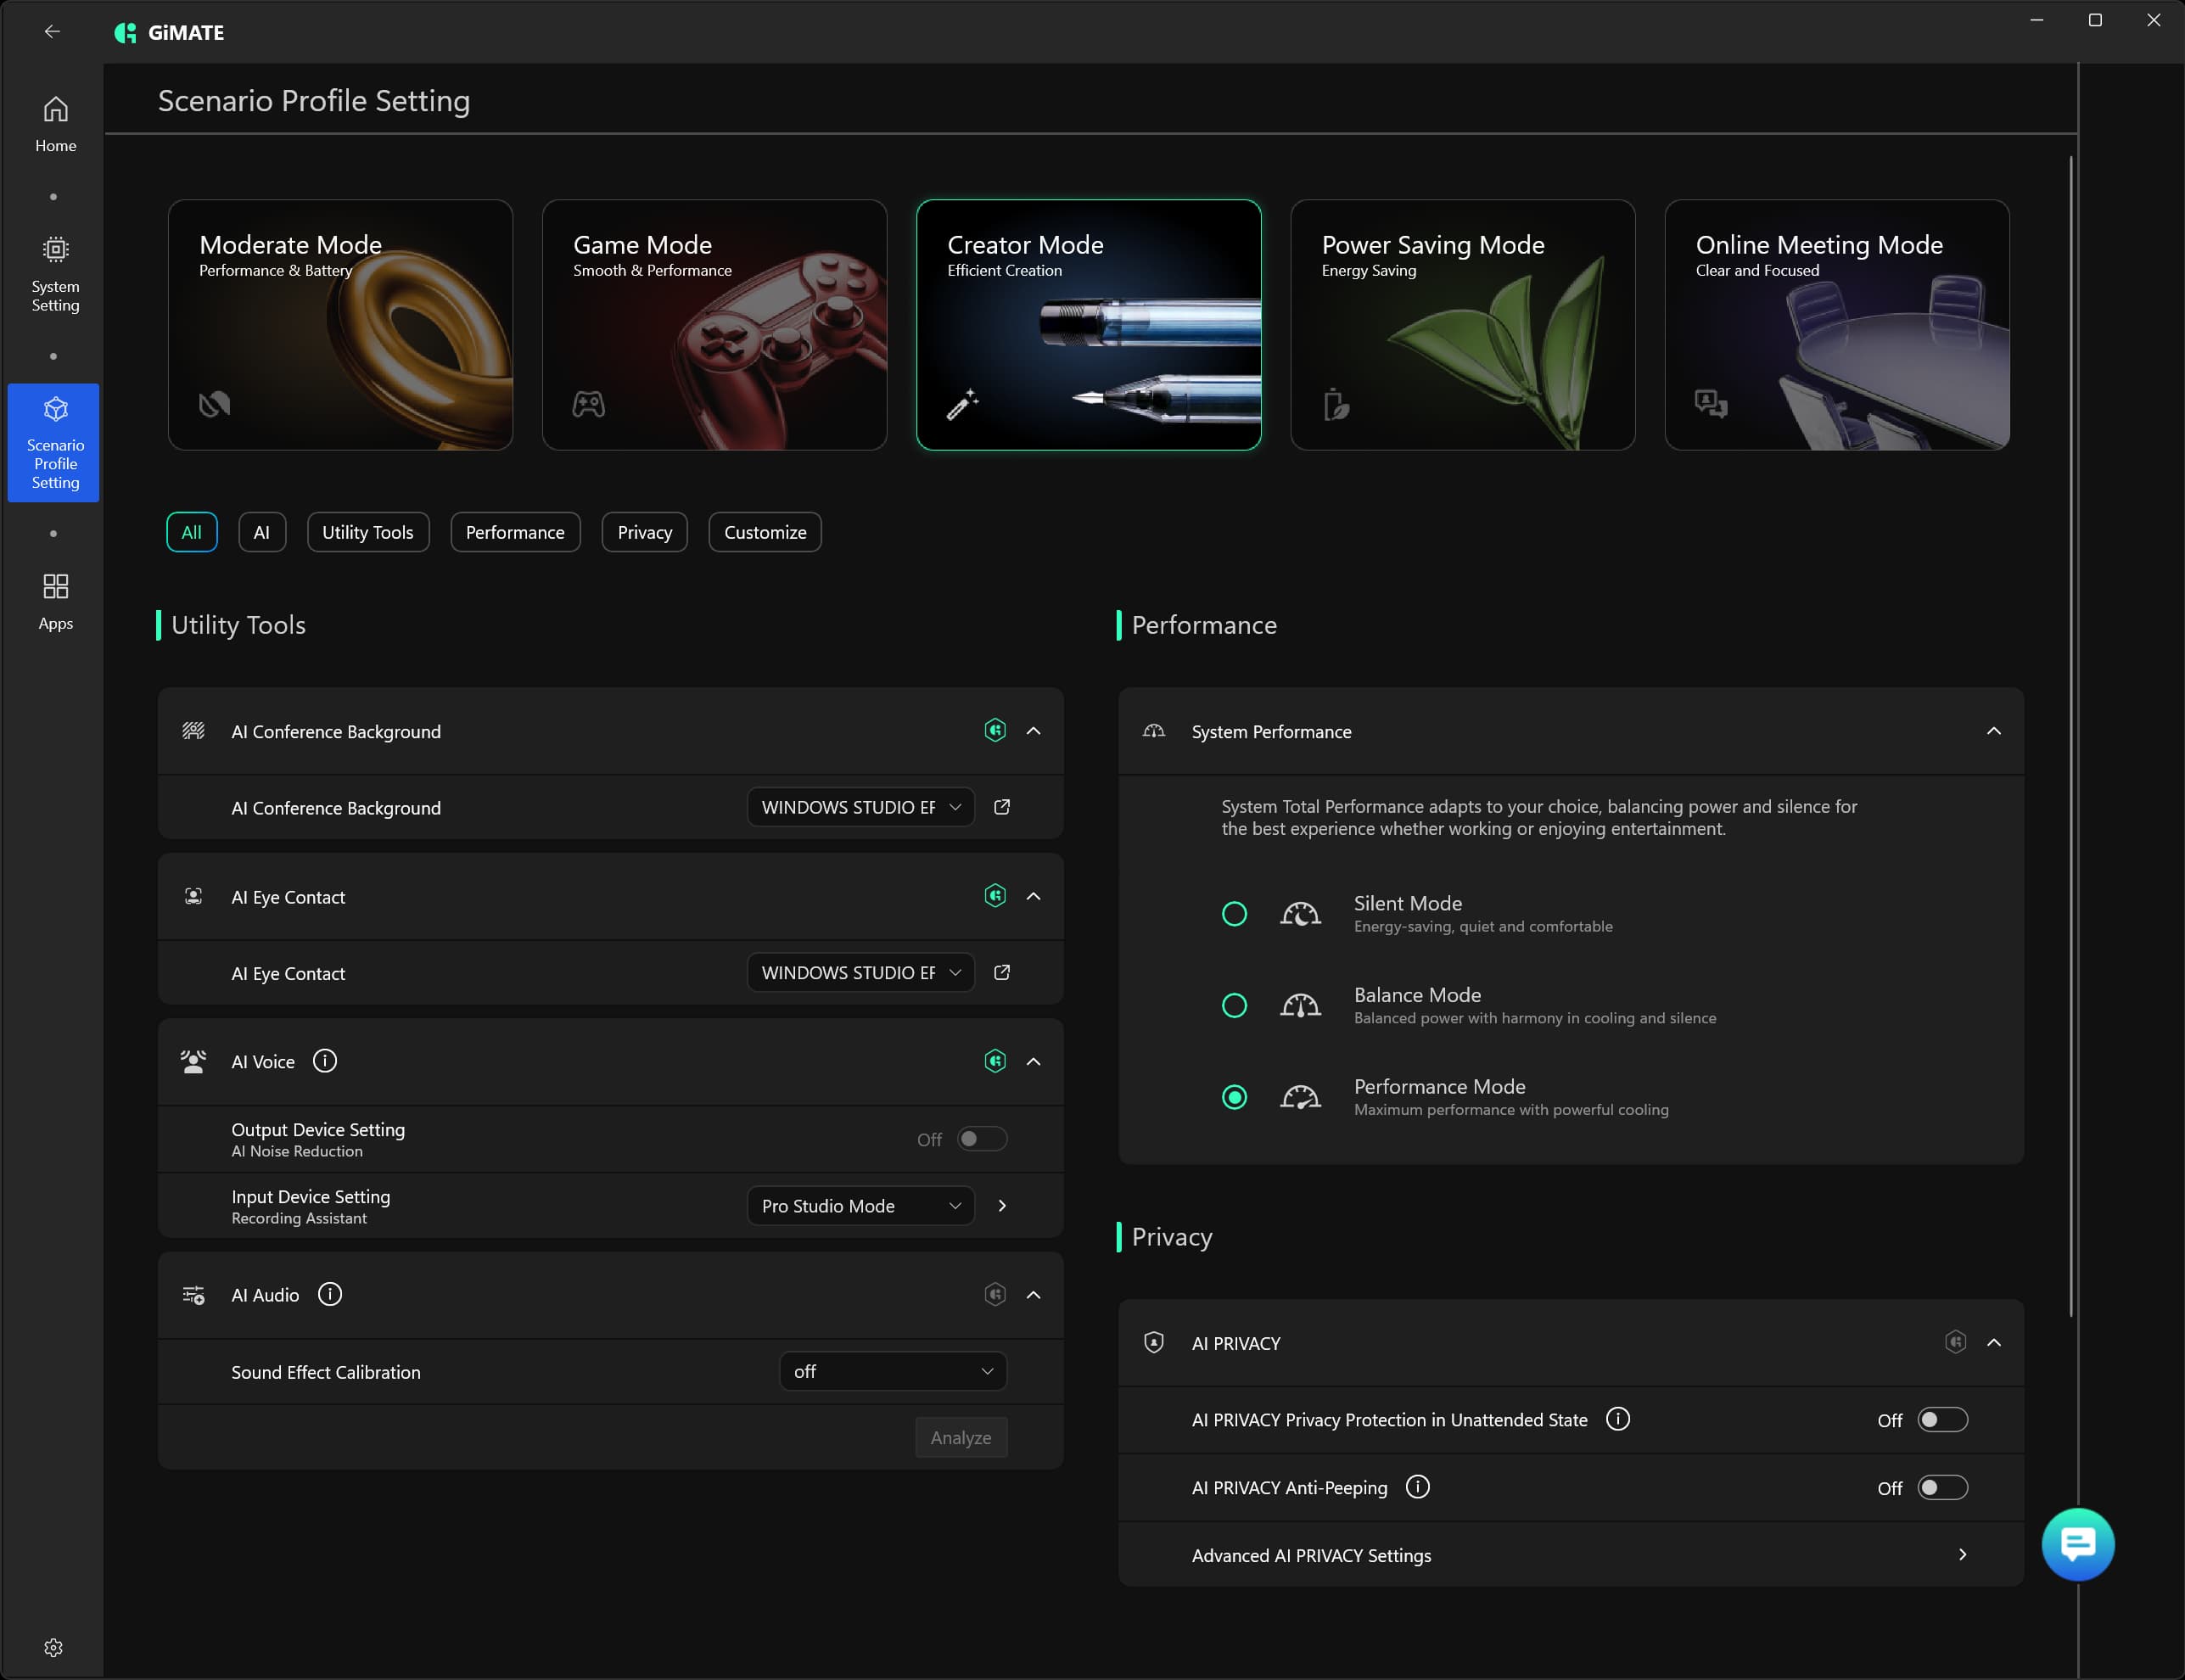This screenshot has width=2185, height=1680.
Task: Collapse the System Performance section
Action: pos(1993,731)
